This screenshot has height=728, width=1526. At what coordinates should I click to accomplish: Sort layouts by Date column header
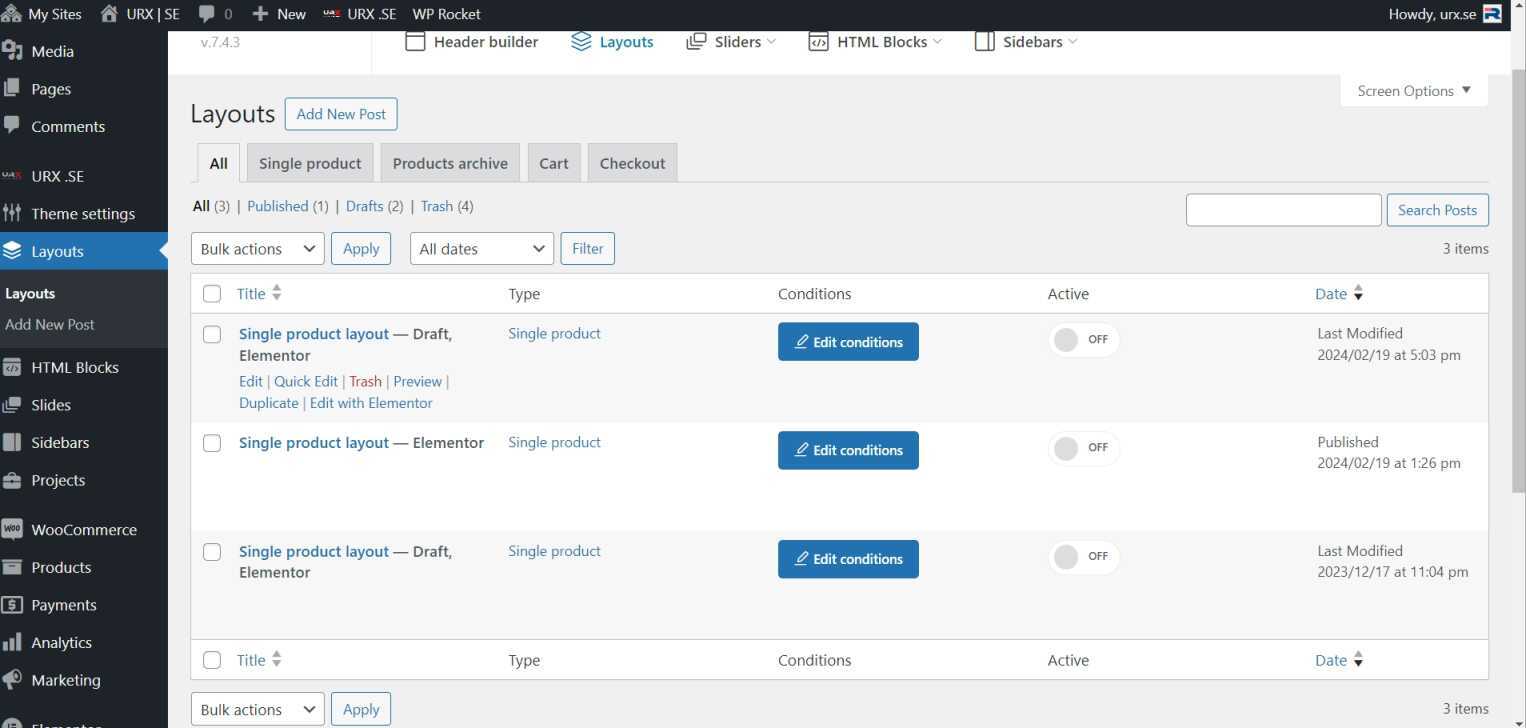tap(1331, 294)
